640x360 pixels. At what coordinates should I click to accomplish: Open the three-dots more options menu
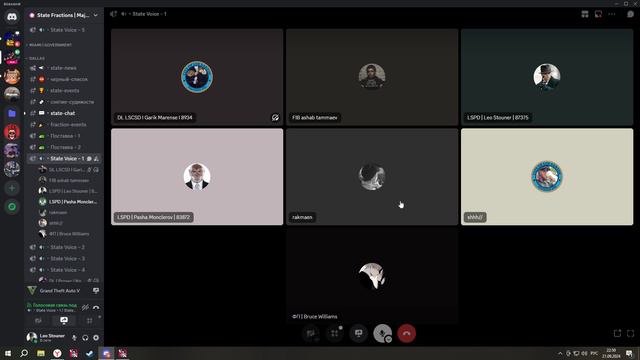coord(611,14)
